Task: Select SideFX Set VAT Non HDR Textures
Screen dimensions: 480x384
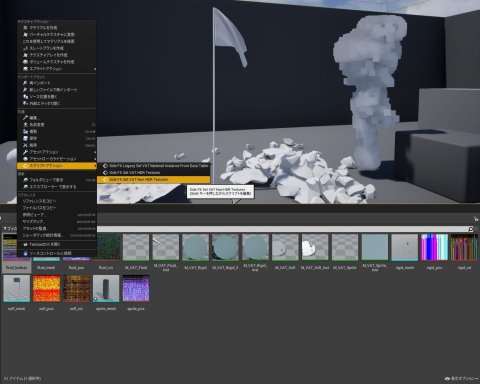Action: point(154,180)
